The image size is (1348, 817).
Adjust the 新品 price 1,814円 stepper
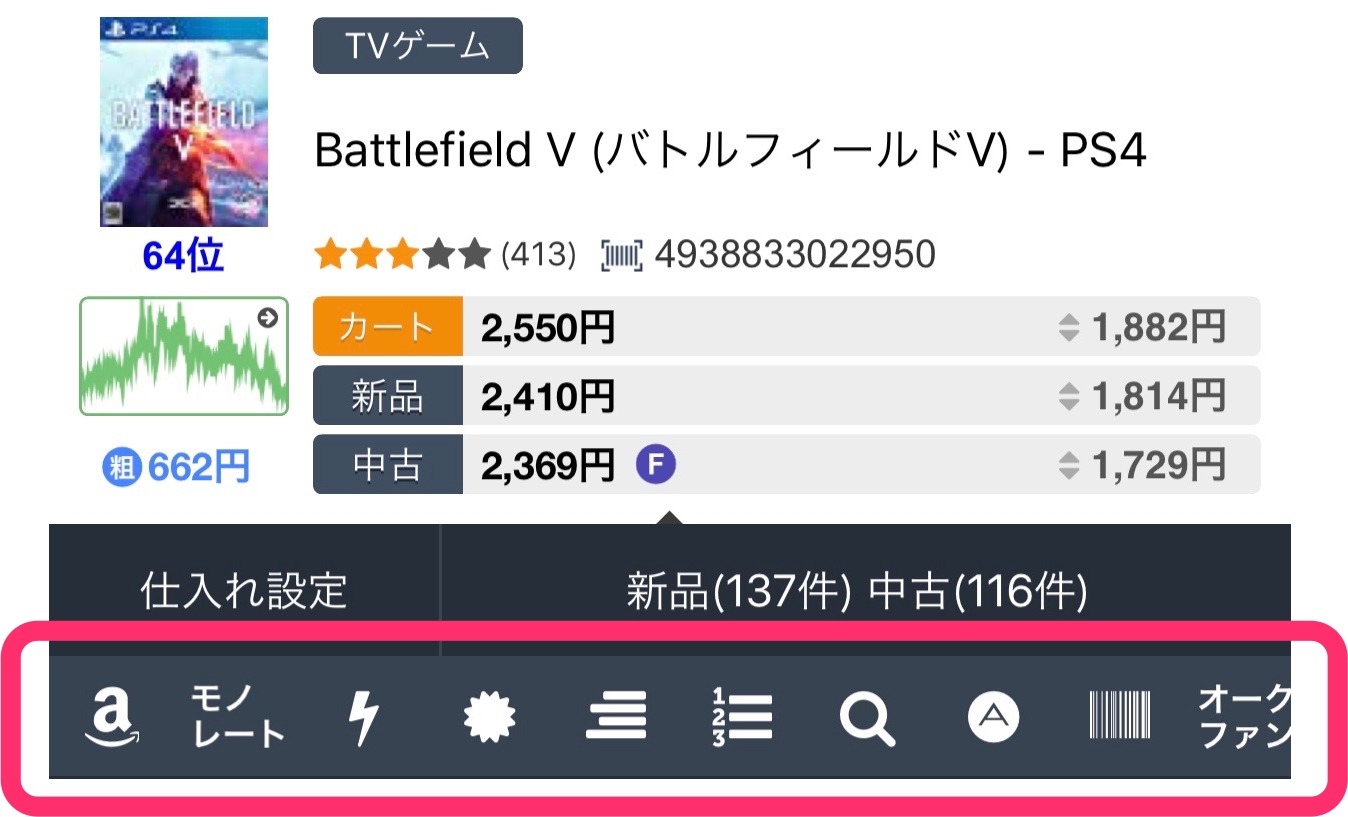coord(1070,397)
